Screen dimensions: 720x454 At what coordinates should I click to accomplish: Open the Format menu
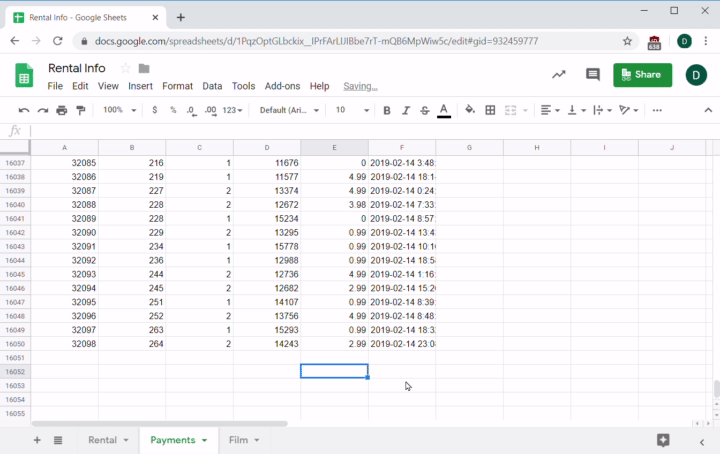177,86
